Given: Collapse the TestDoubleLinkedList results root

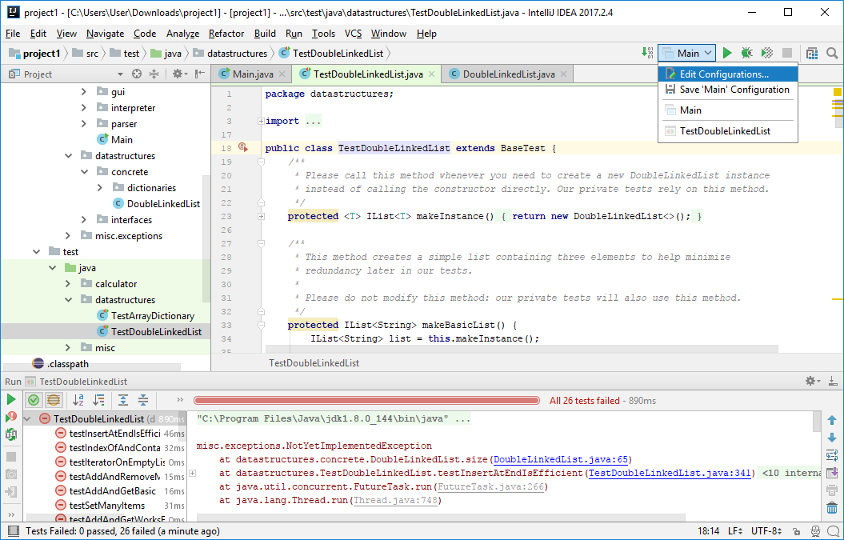Looking at the screenshot, I should [x=27, y=419].
